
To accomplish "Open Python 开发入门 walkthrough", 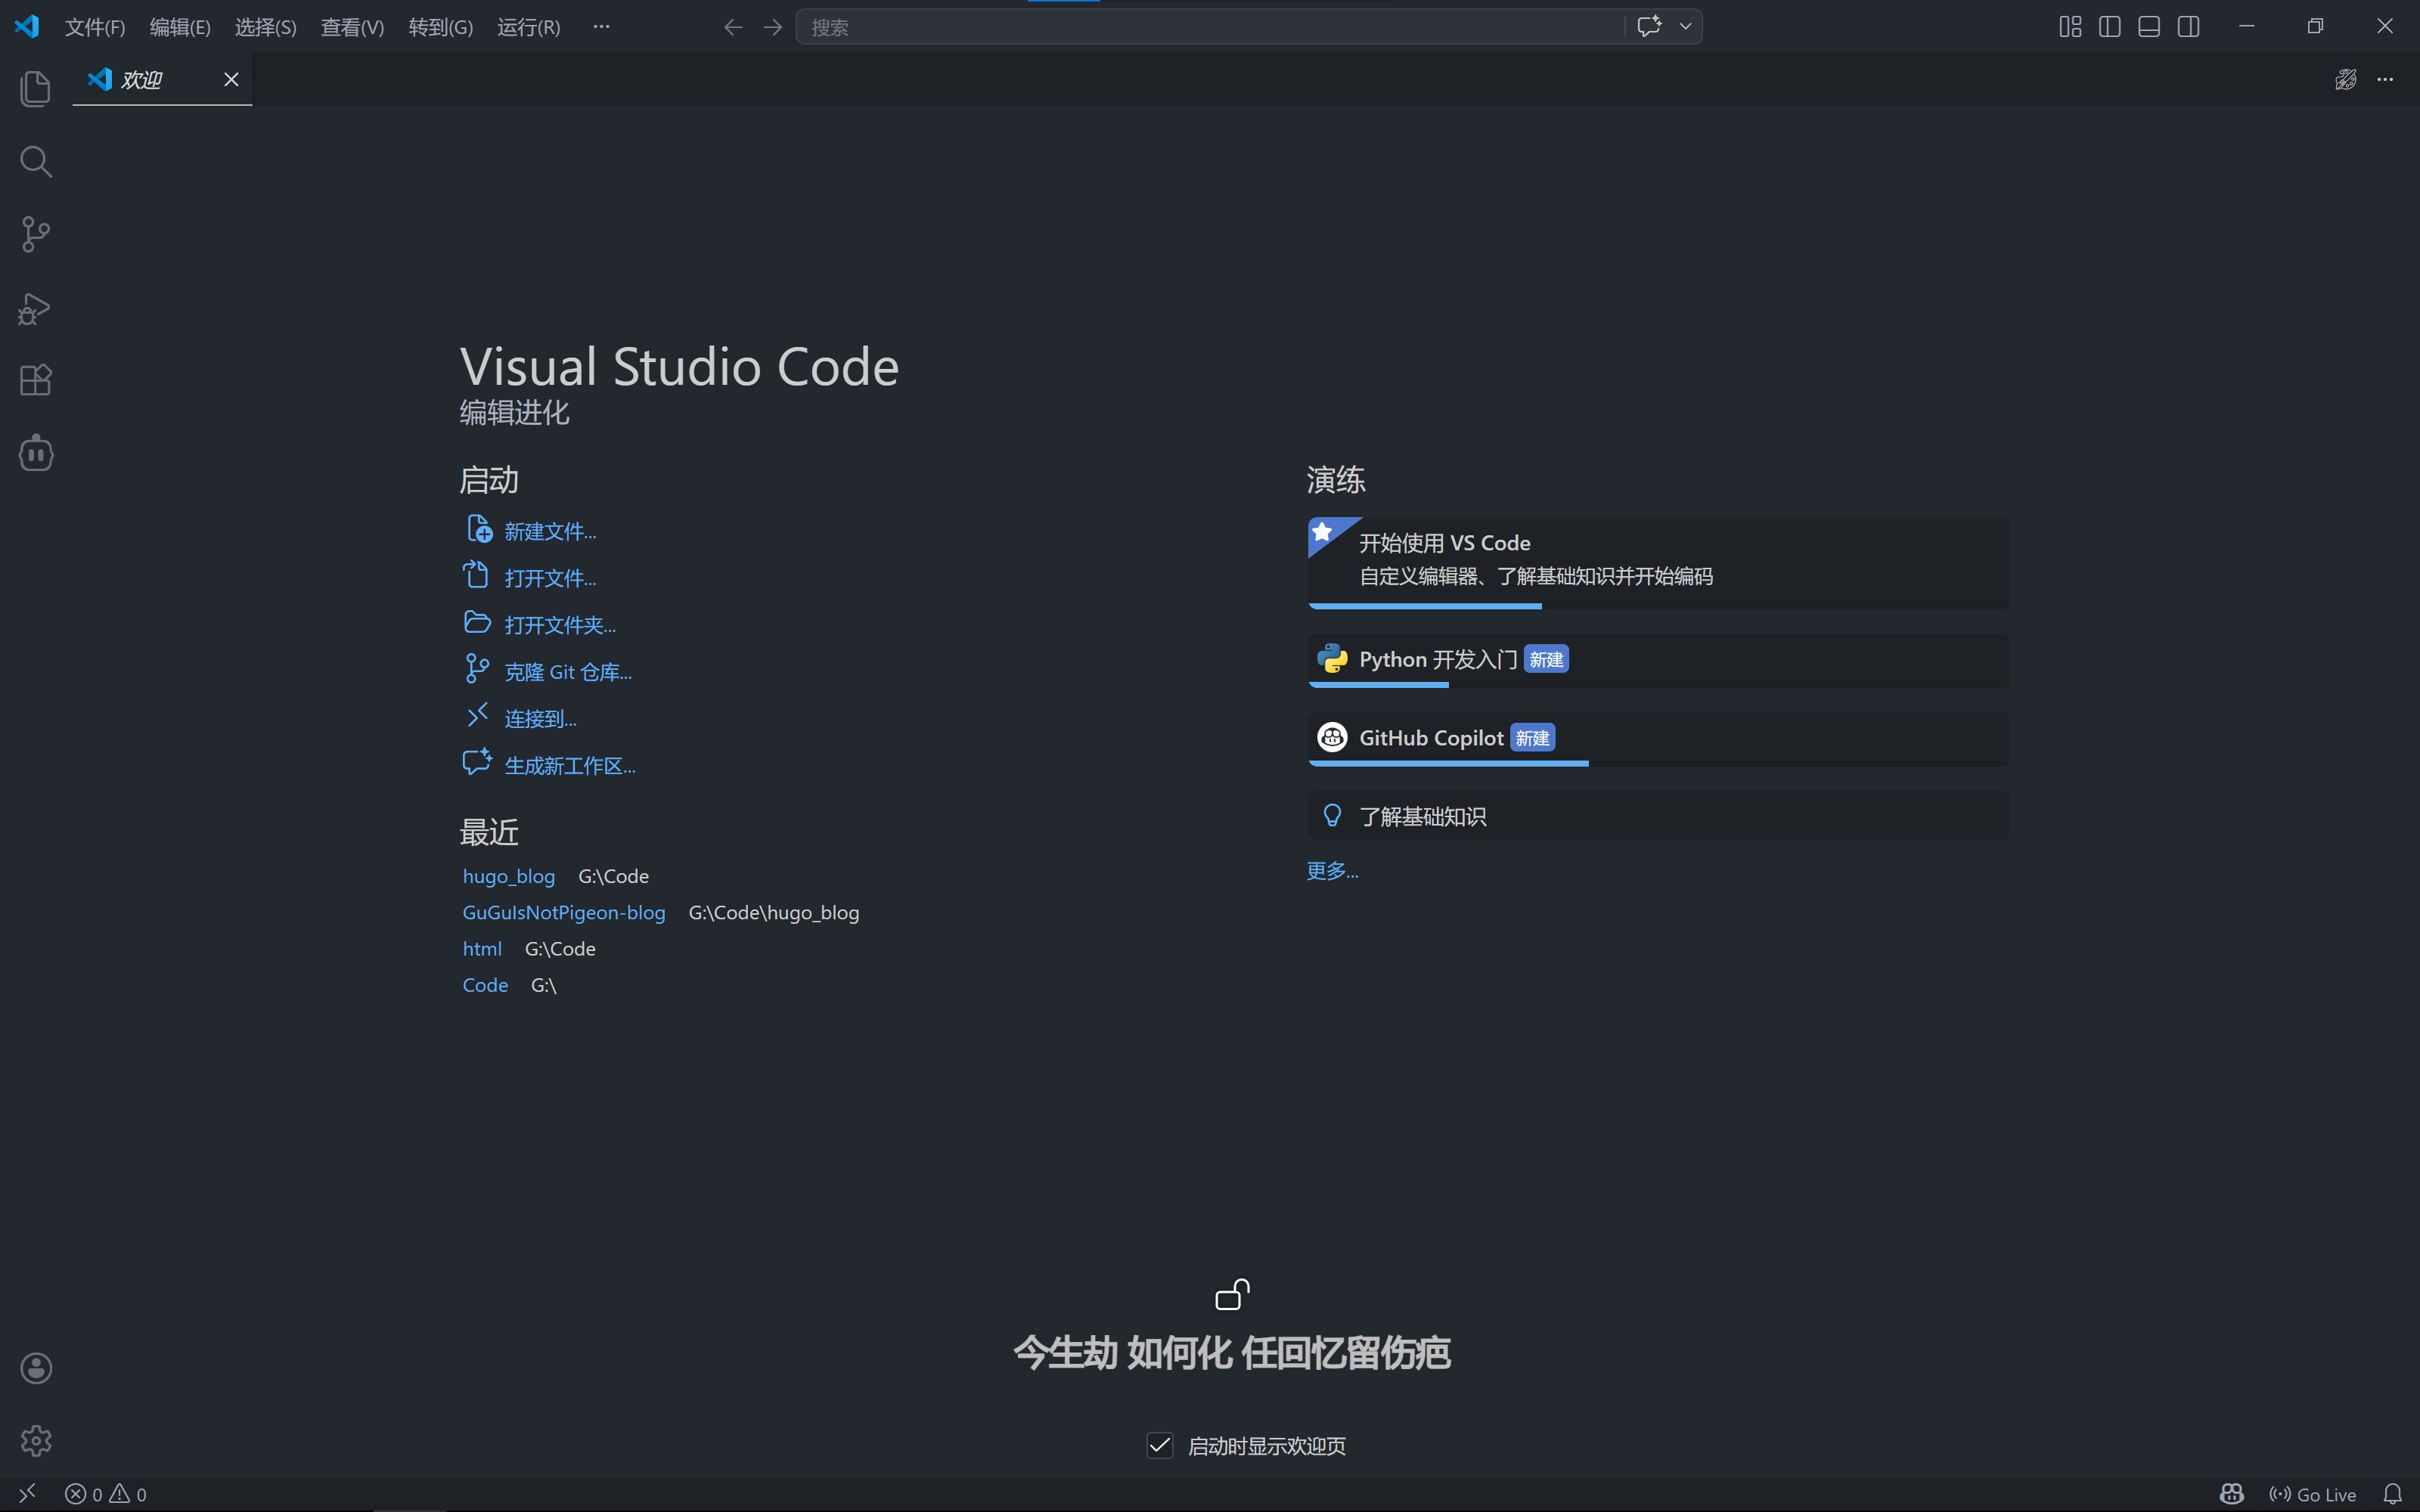I will (x=1658, y=660).
